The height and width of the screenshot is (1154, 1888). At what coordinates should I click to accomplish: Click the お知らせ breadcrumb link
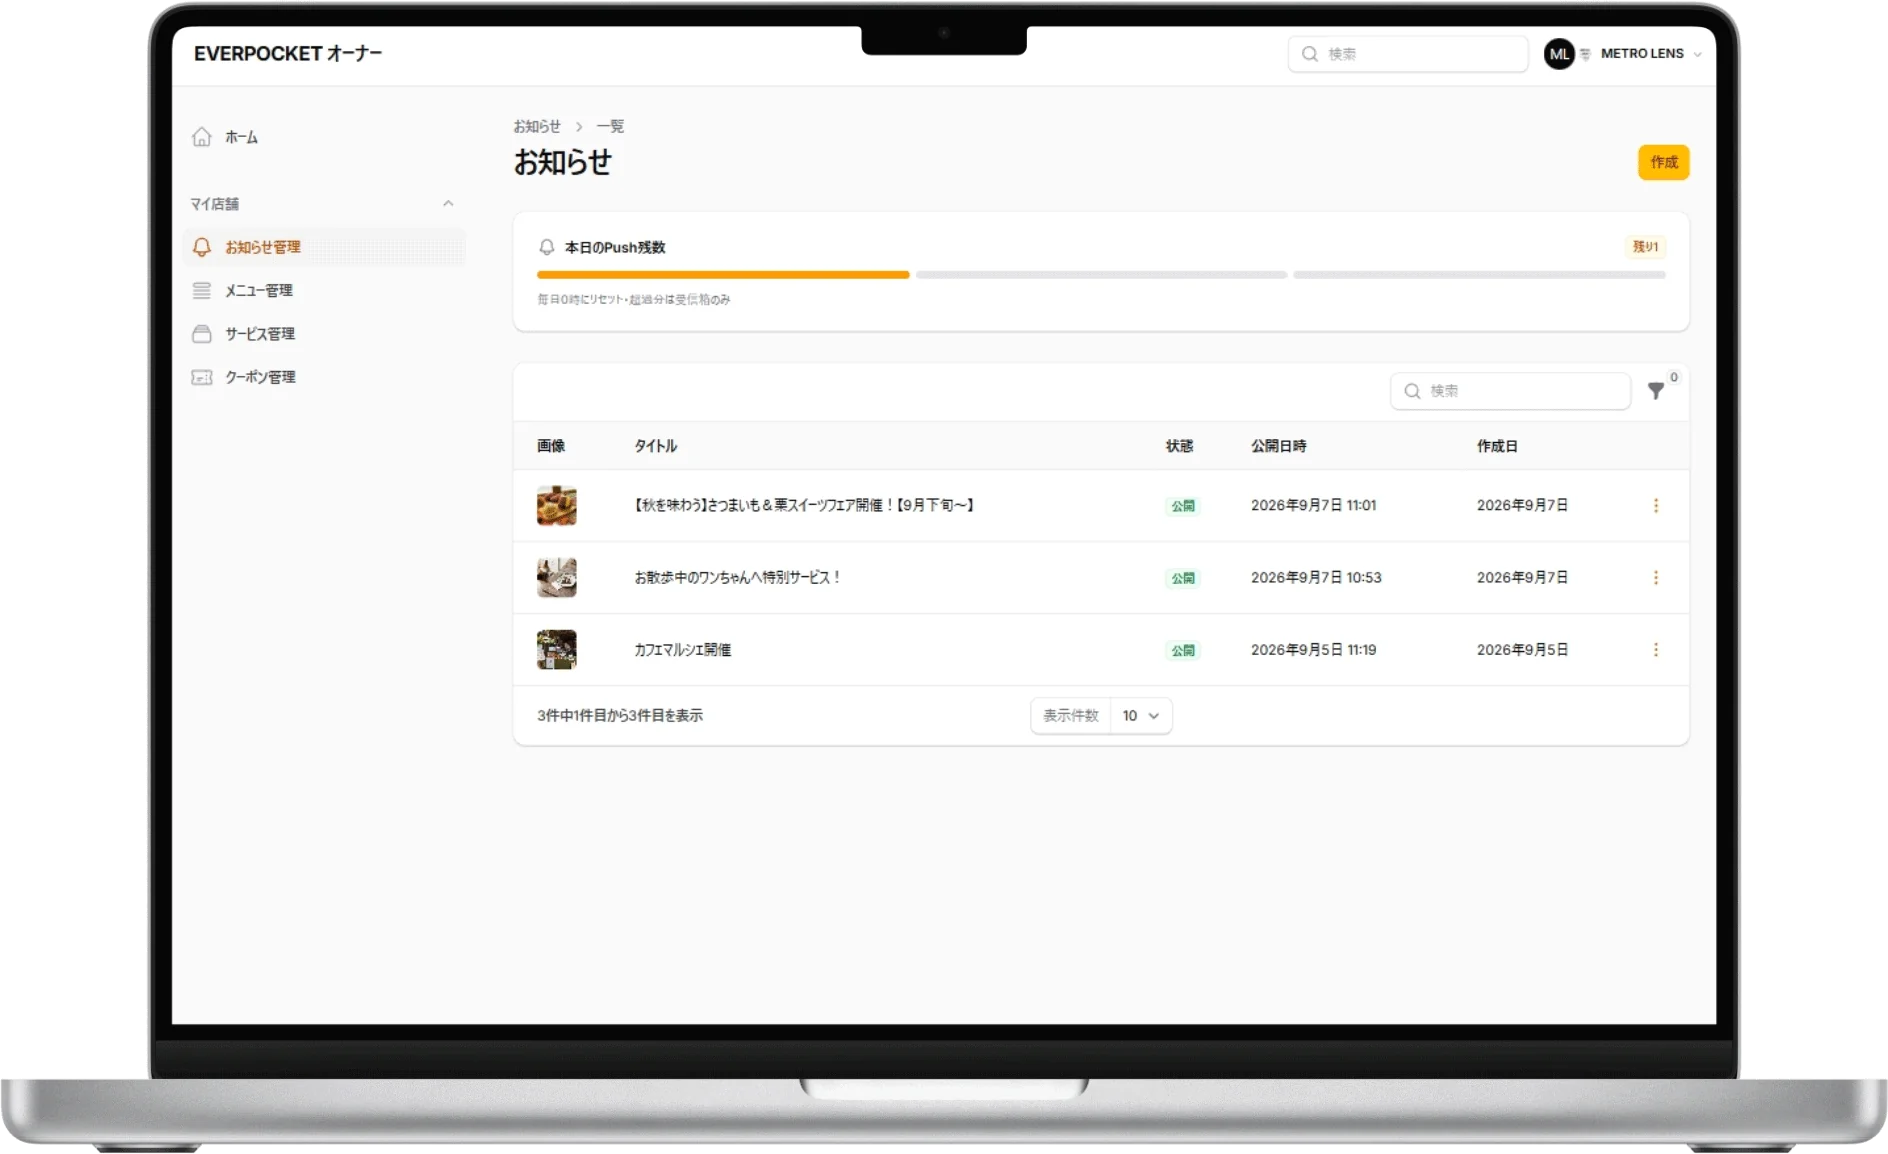537,126
